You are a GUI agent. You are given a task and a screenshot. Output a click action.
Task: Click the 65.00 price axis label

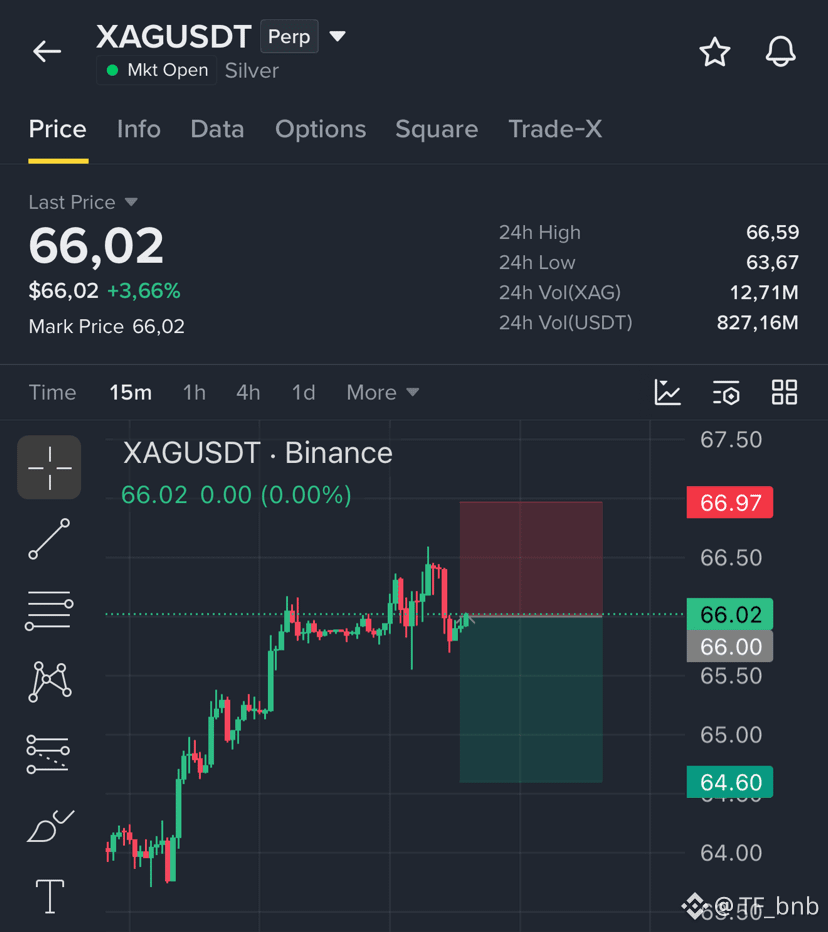[x=731, y=735]
